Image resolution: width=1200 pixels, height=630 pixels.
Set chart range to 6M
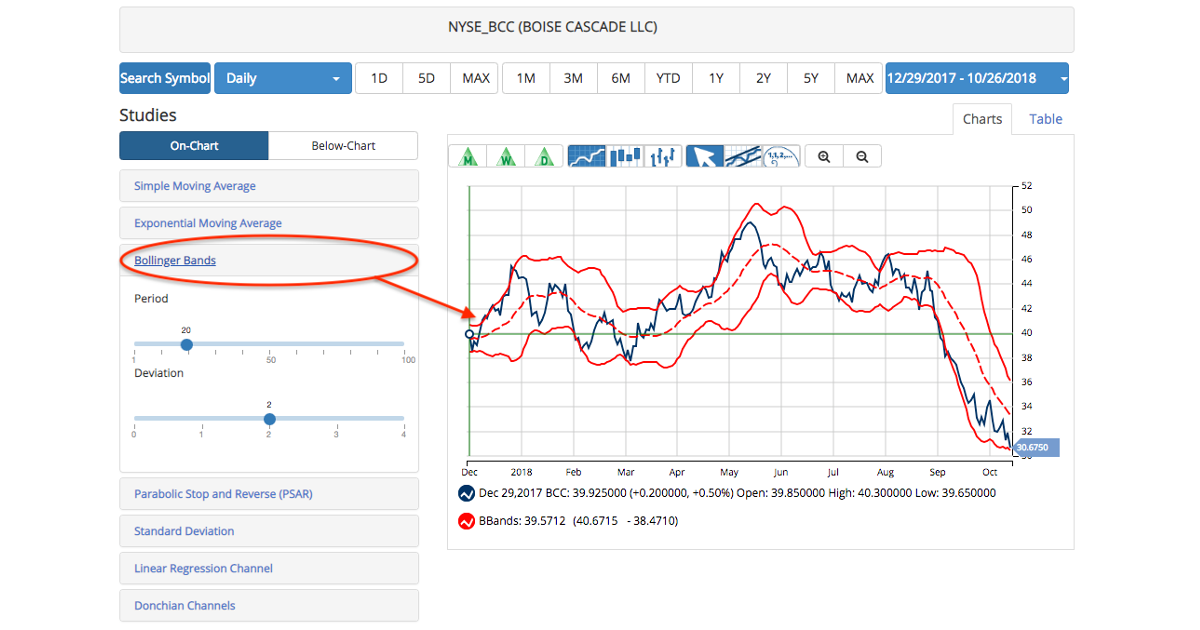pos(621,78)
